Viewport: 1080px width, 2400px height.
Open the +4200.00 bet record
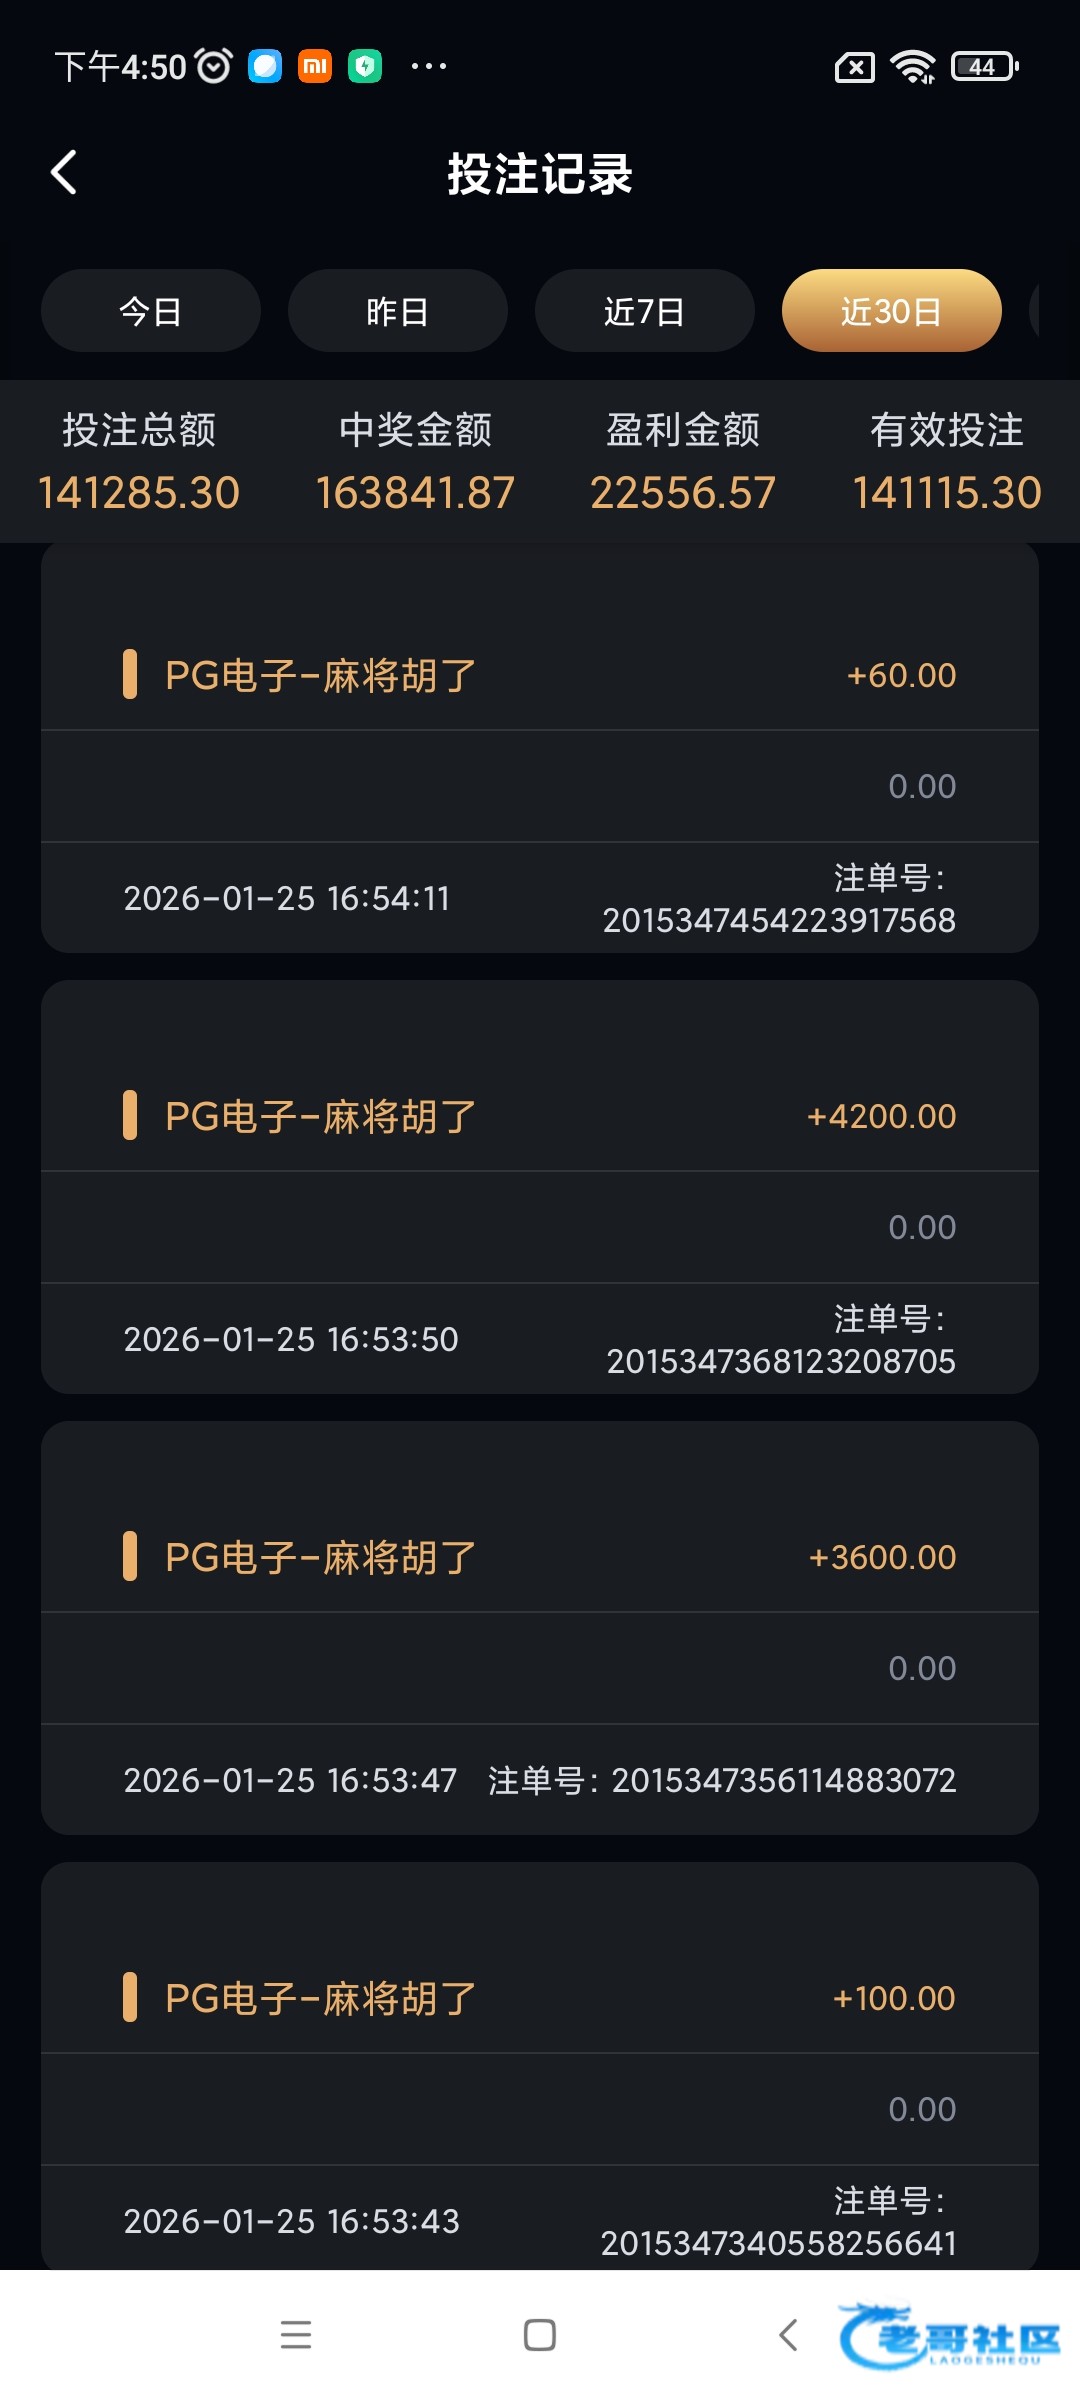(x=540, y=1116)
